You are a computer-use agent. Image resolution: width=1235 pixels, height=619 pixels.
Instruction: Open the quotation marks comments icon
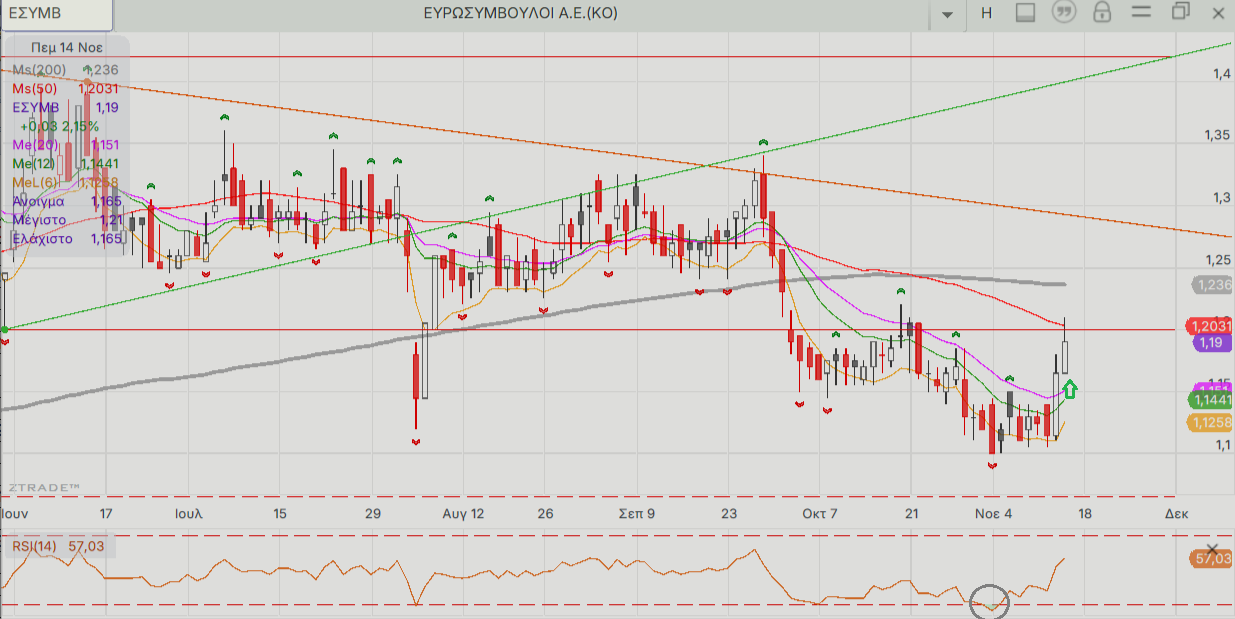coord(1063,12)
